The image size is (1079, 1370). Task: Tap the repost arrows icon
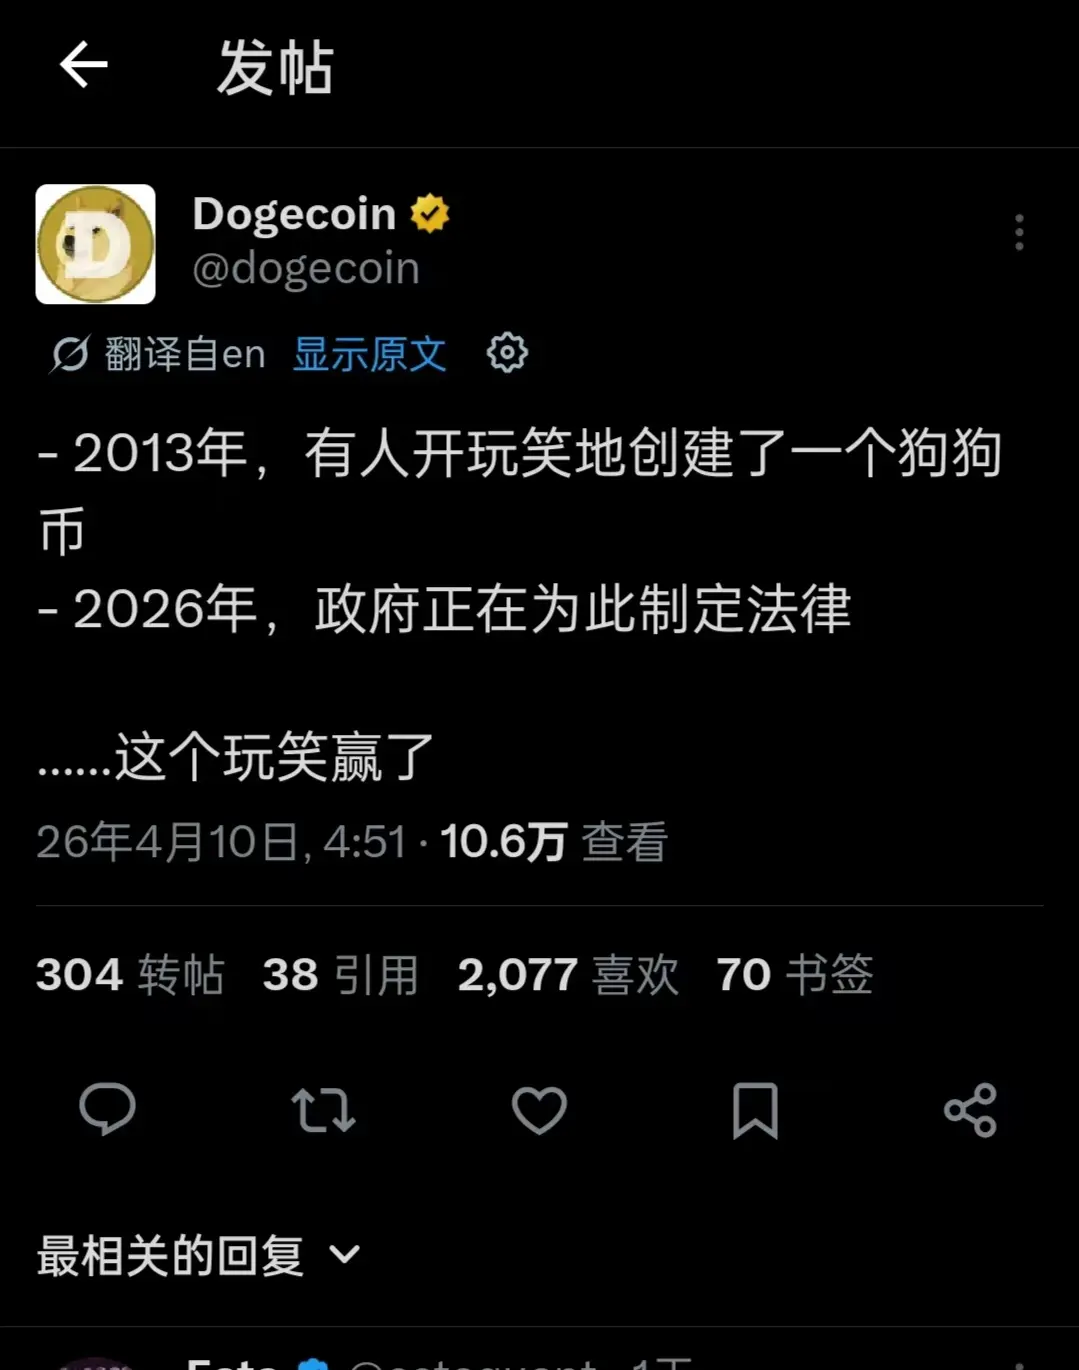pyautogui.click(x=323, y=1110)
